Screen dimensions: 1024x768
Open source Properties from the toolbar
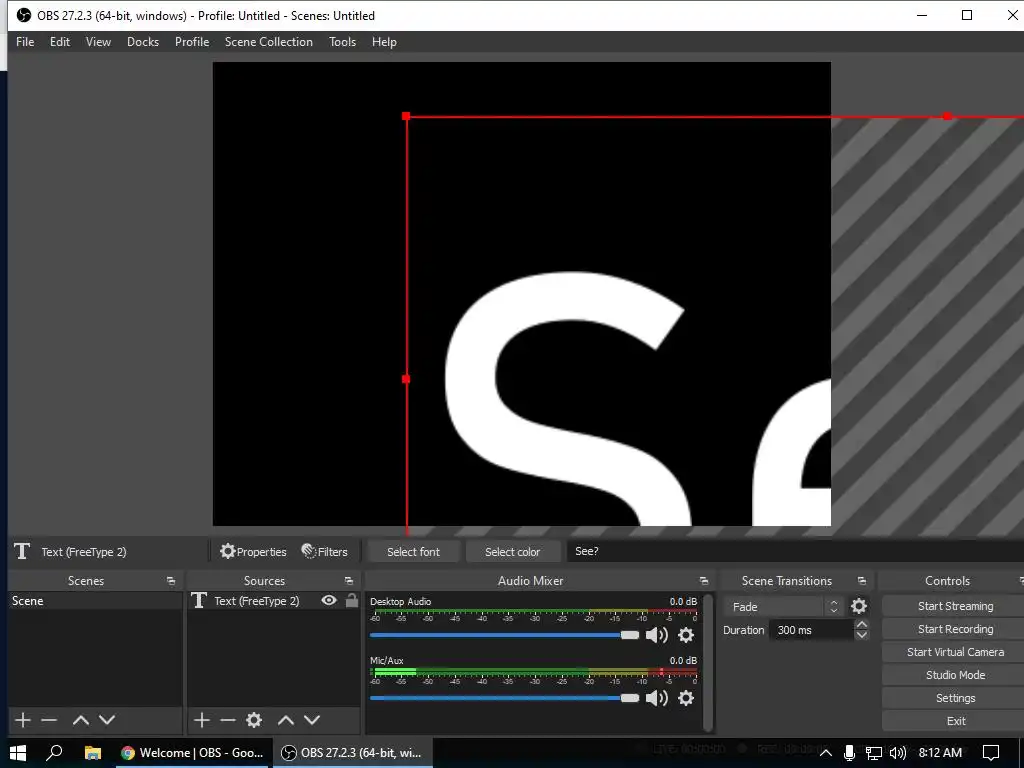pos(253,552)
